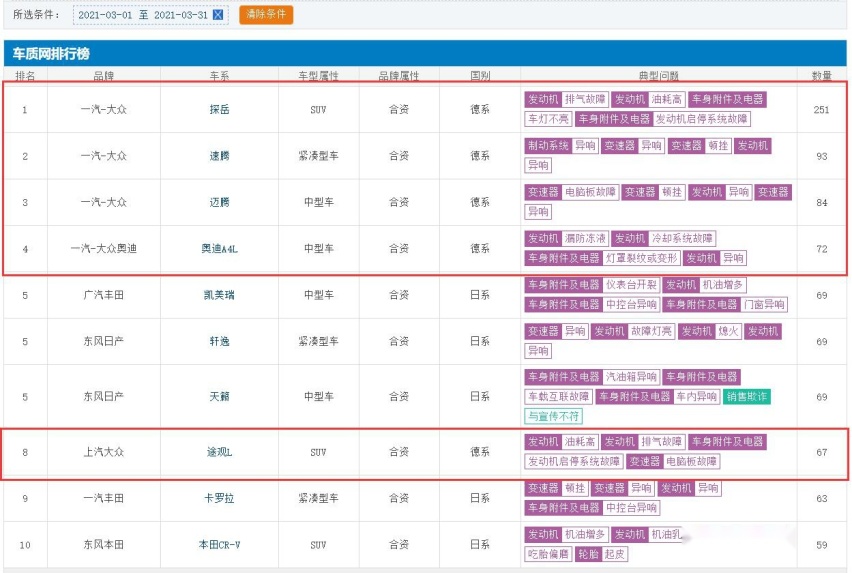This screenshot has width=852, height=573.
Task: Open the 途观L car series link
Action: point(219,452)
